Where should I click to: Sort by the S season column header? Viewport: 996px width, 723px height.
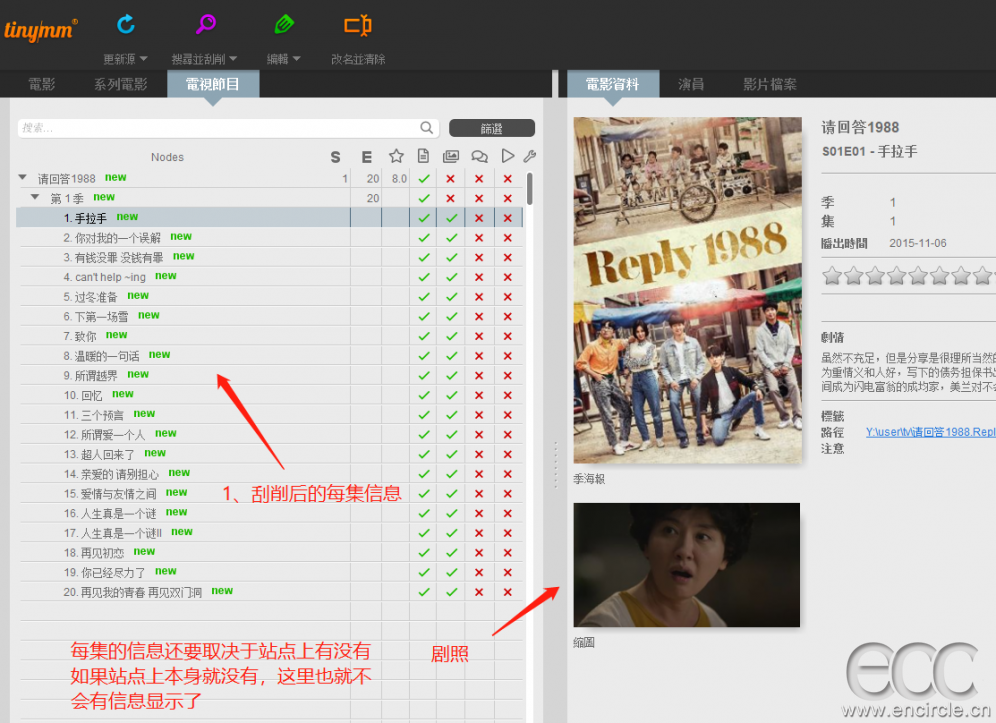point(335,157)
